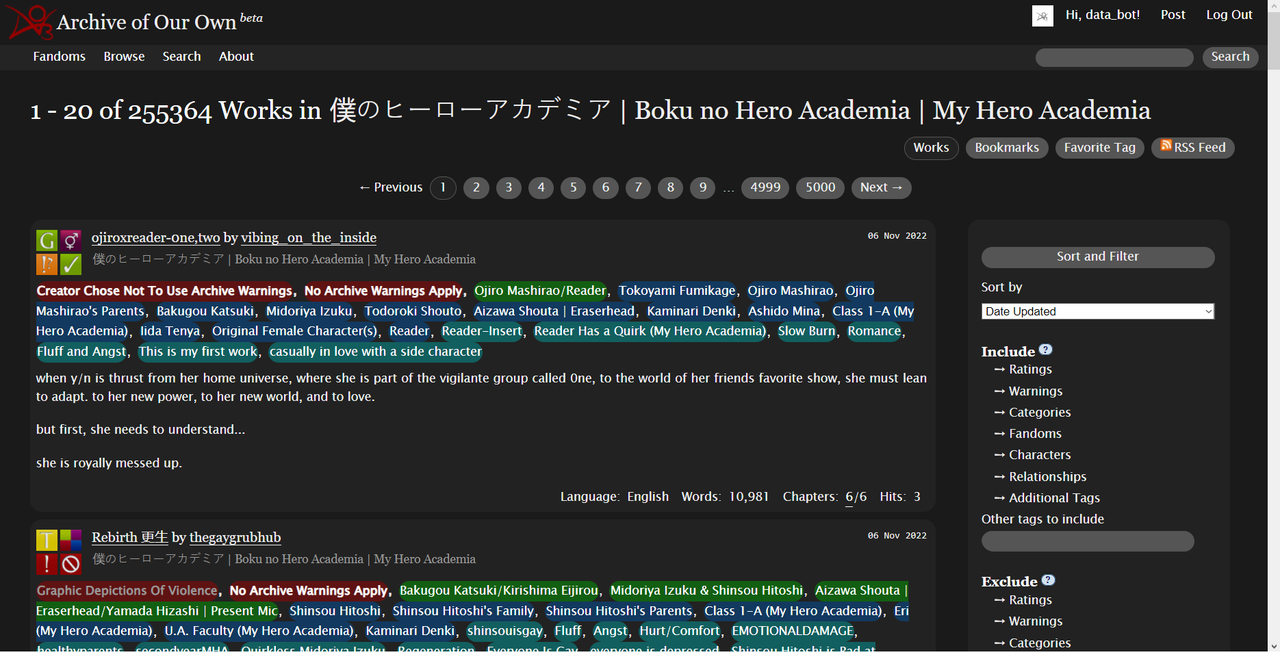Click the work in progress icon on Rebirth
The width and height of the screenshot is (1280, 652).
(71, 564)
